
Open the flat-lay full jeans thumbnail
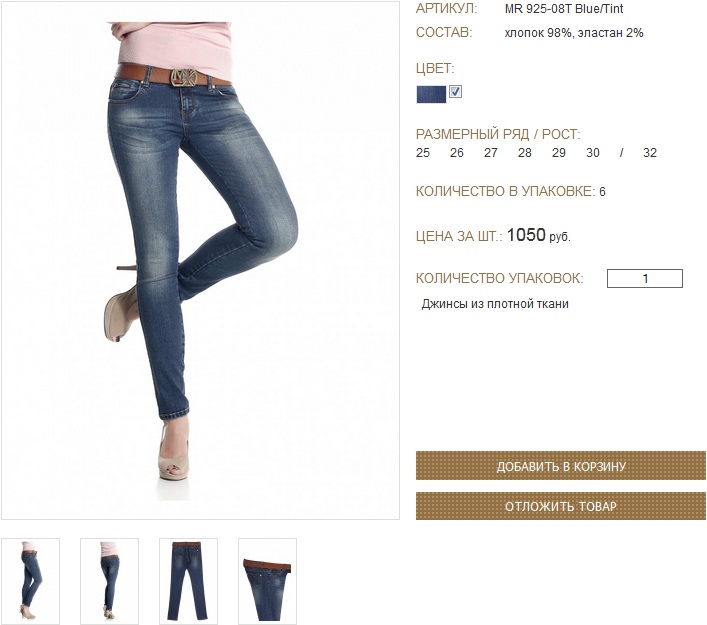[x=188, y=581]
